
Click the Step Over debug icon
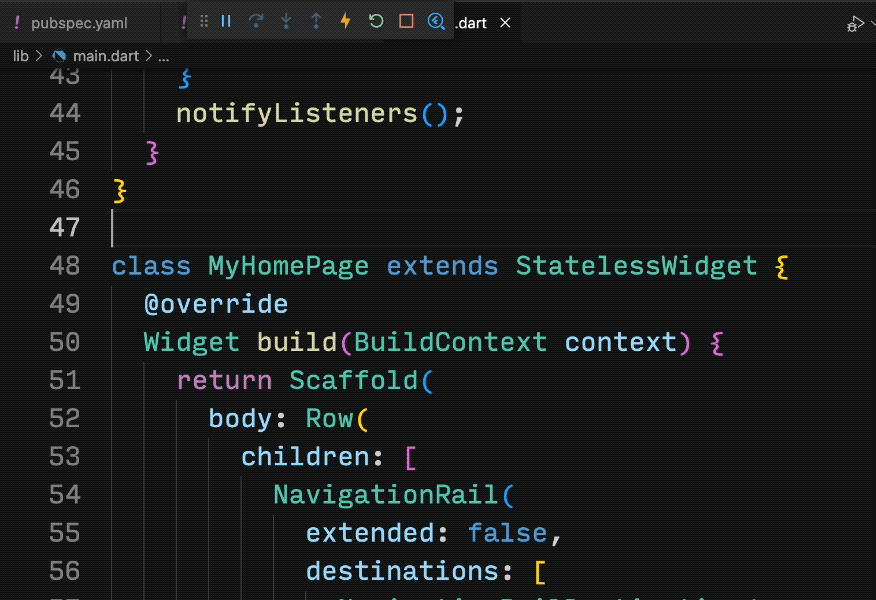[x=256, y=21]
